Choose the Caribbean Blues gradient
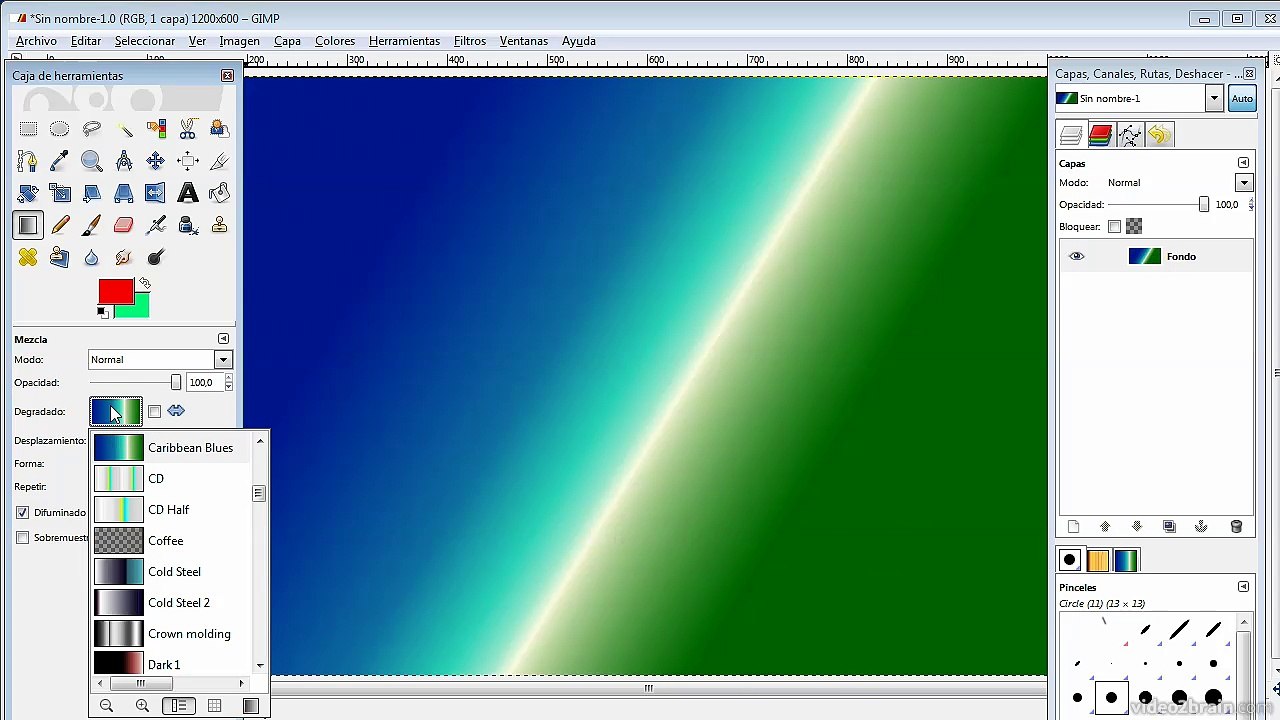1280x720 pixels. 172,448
